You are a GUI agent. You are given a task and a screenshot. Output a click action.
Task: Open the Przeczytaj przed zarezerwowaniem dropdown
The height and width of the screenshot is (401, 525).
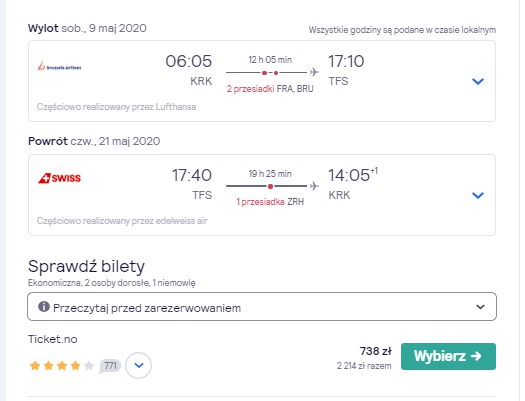262,307
